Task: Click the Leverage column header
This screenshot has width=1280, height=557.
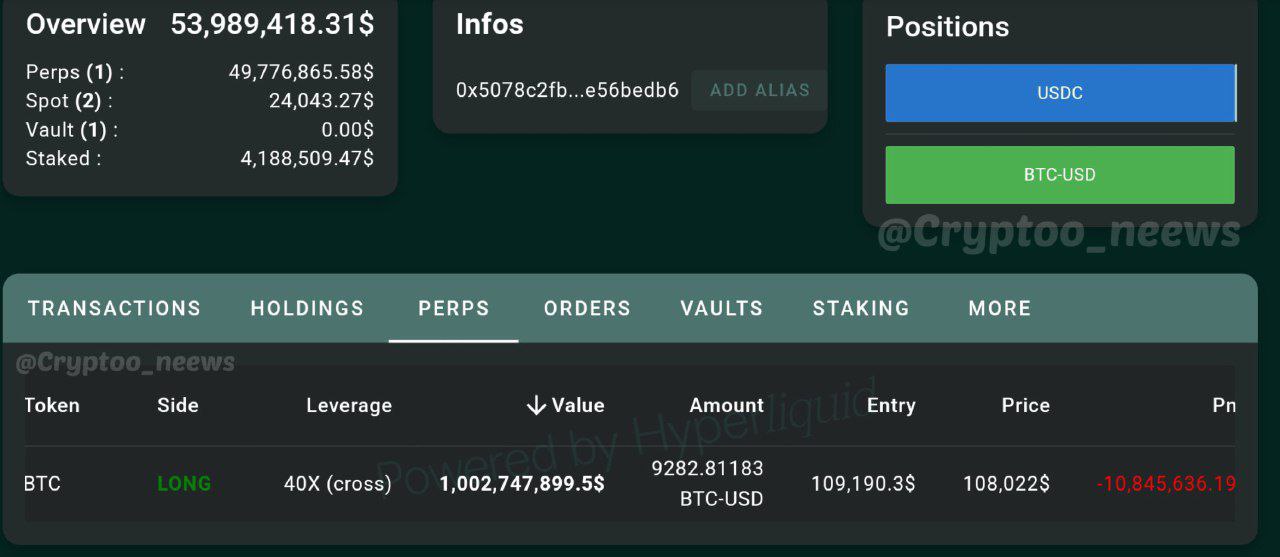Action: pyautogui.click(x=349, y=405)
